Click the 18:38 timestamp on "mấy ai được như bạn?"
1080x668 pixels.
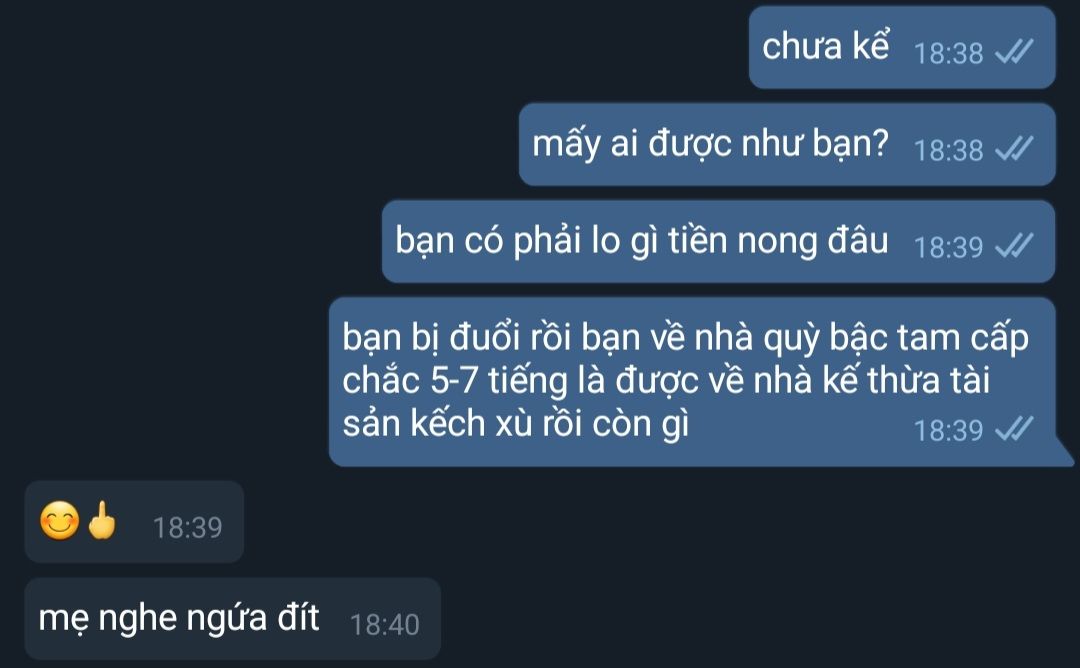(948, 150)
